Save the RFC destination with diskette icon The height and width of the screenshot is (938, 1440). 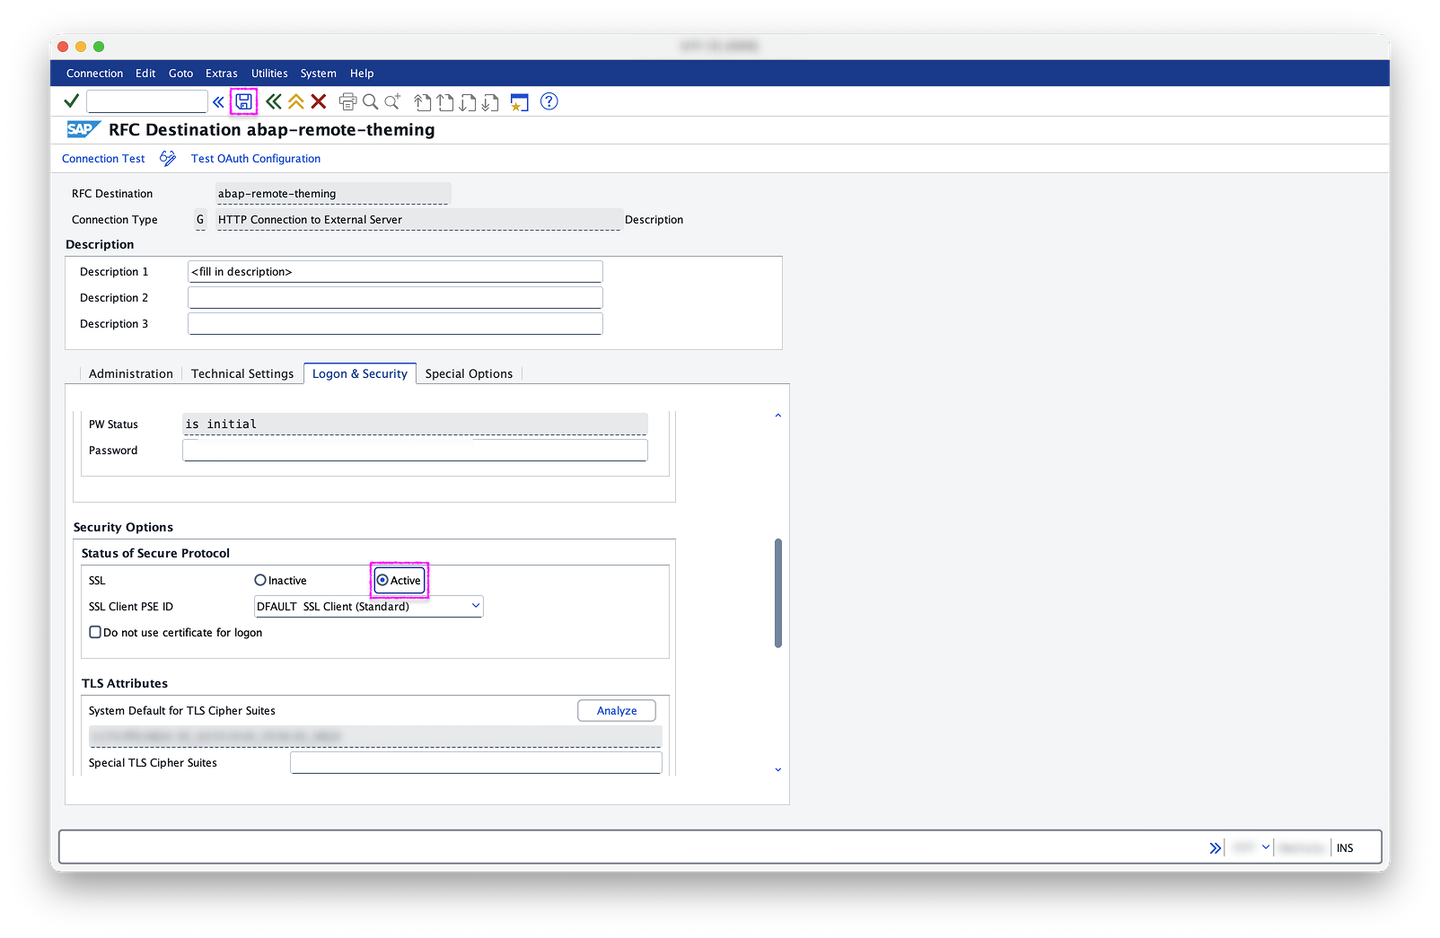point(244,101)
